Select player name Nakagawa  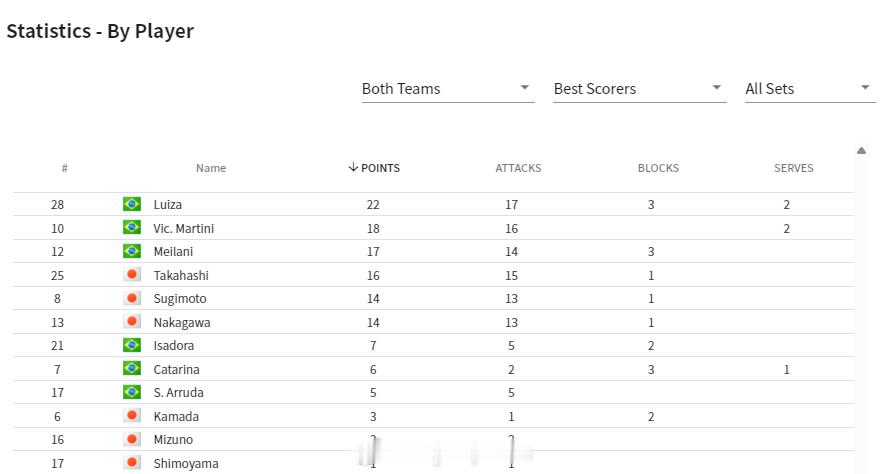(182, 322)
